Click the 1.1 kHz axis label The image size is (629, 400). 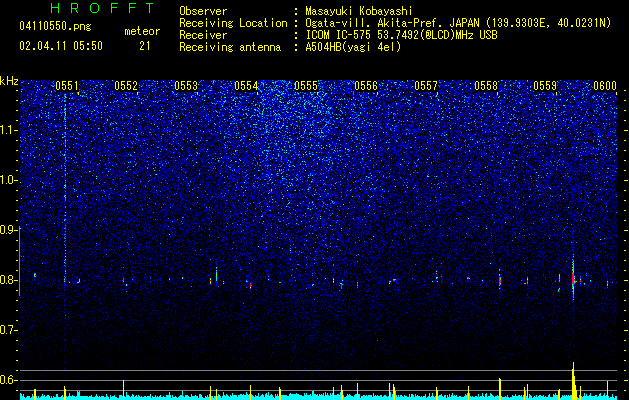point(9,130)
